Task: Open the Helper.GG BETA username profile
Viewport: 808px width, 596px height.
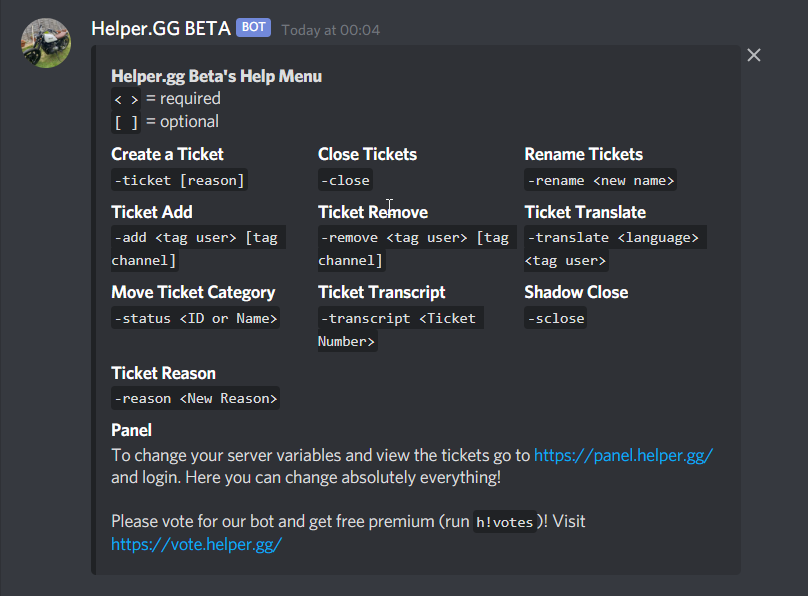Action: click(161, 29)
